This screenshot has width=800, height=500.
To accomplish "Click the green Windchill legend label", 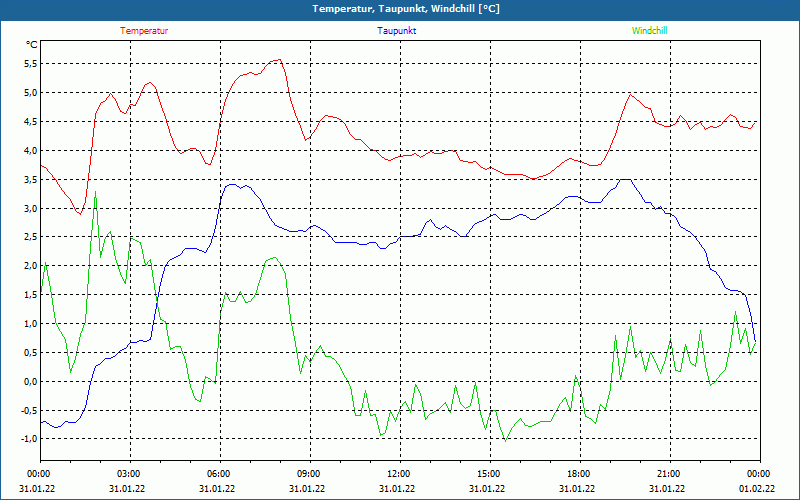I will point(649,31).
